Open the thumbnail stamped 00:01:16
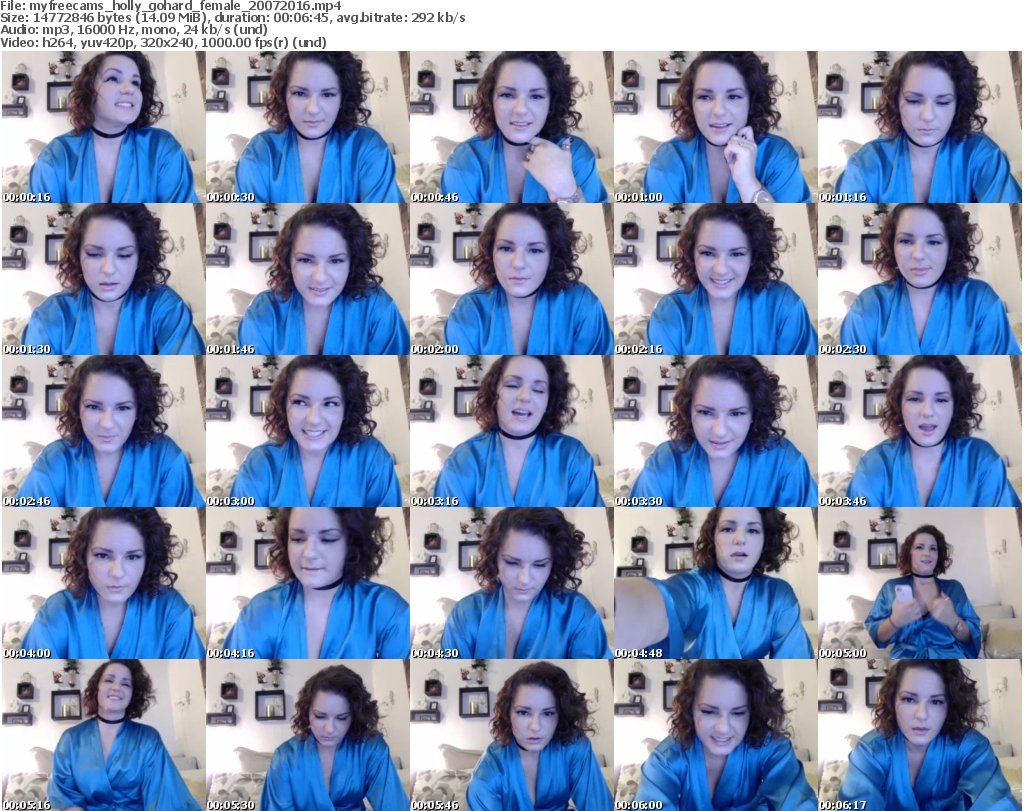The width and height of the screenshot is (1024, 811). 920,127
